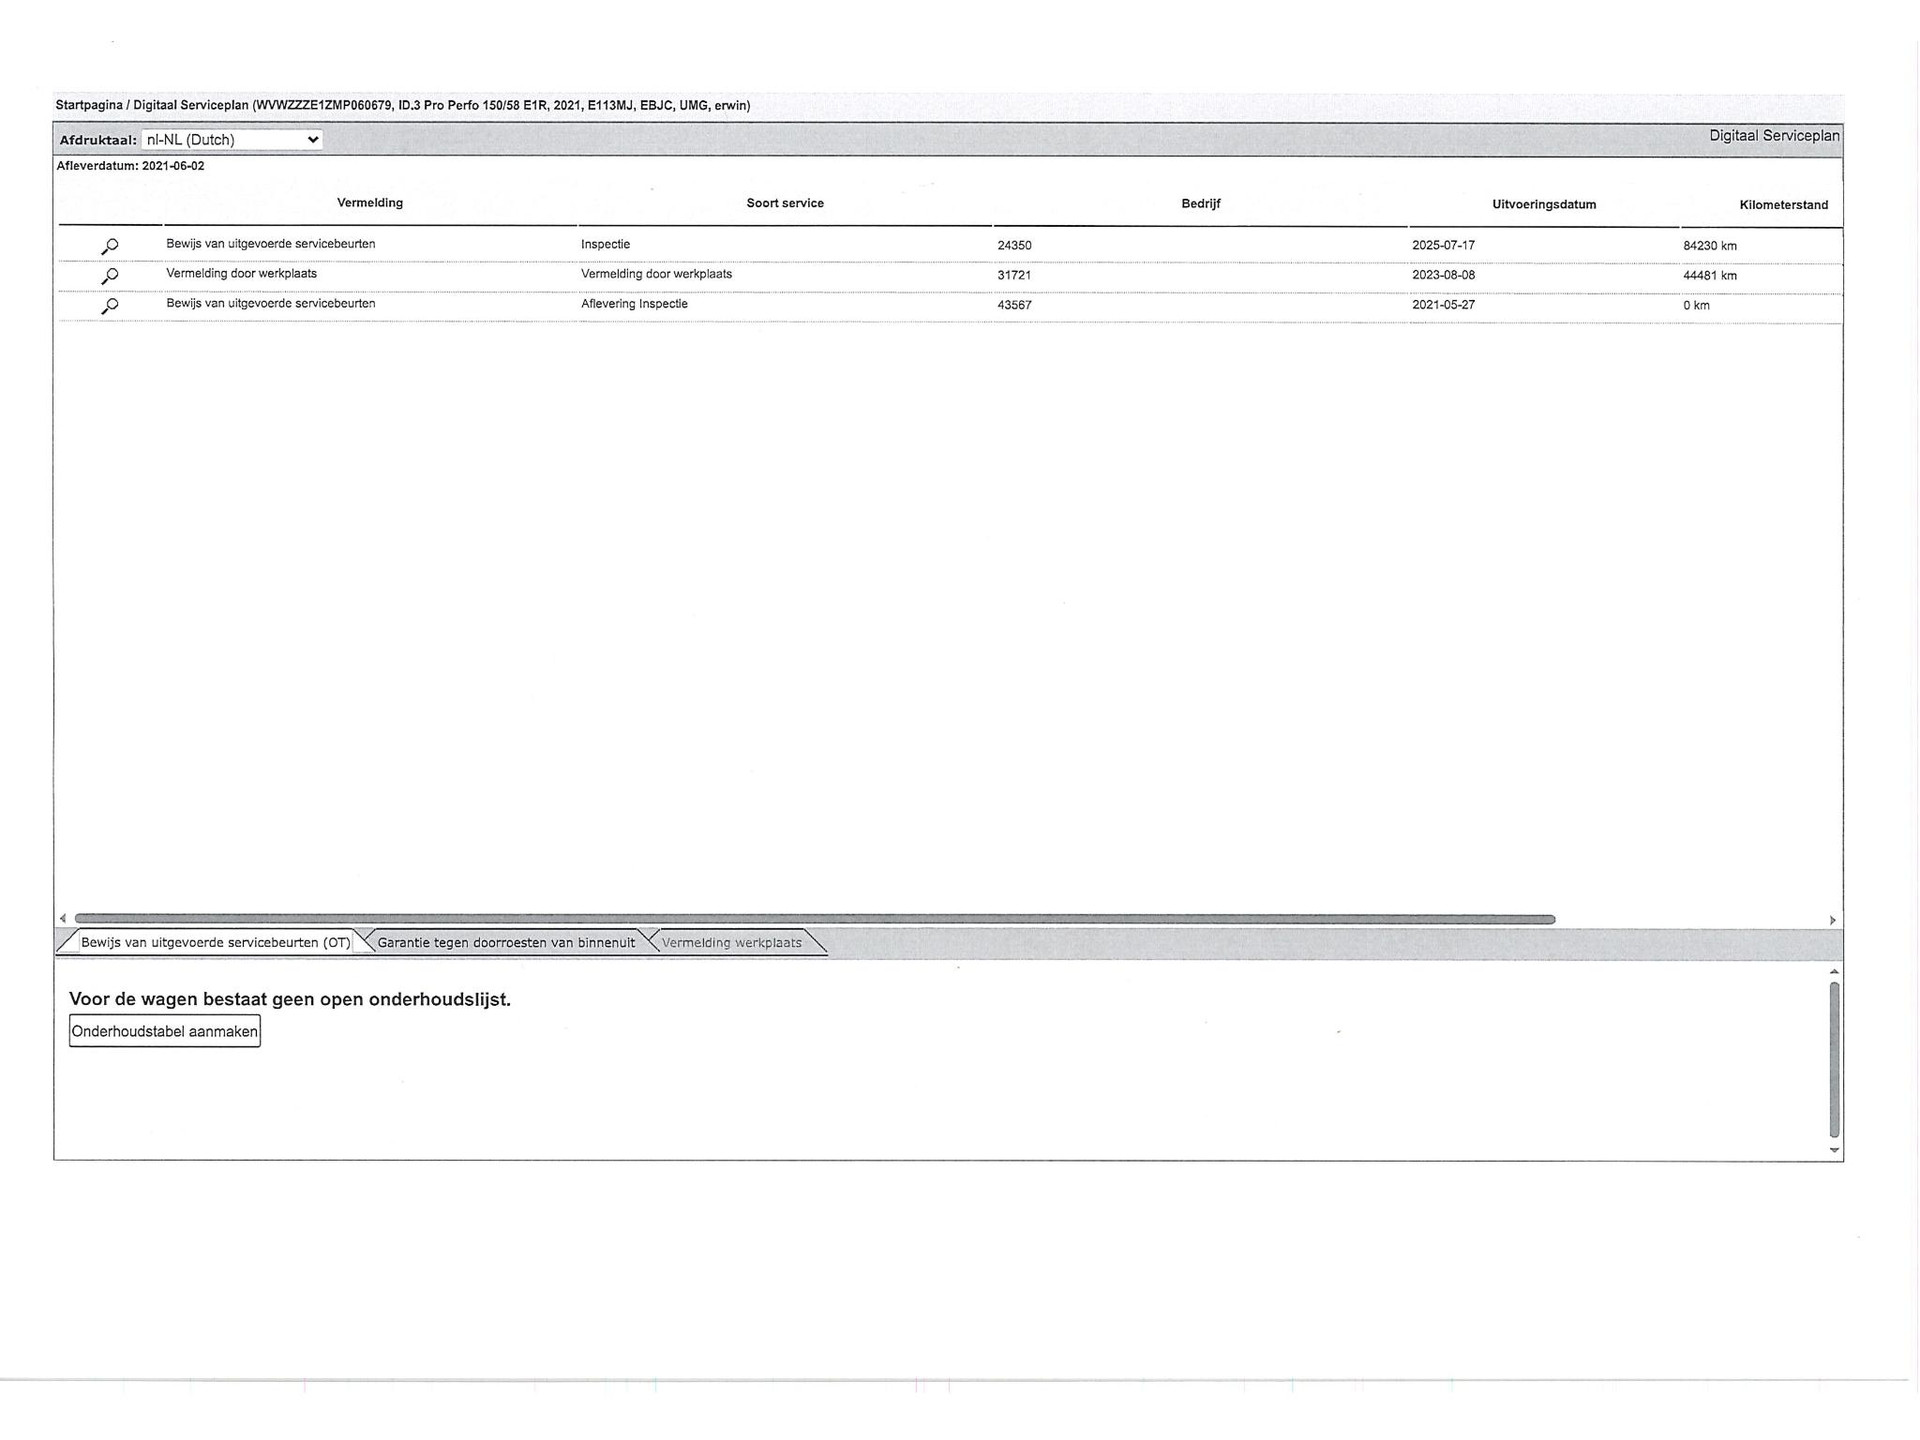Click the Kilometerstand column header

1783,205
